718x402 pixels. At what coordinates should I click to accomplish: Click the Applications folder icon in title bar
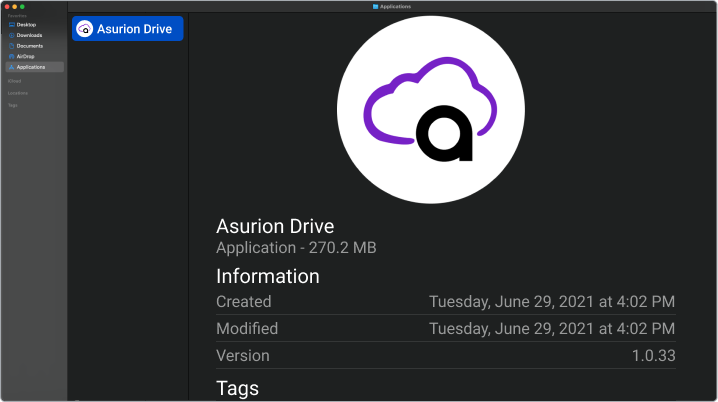click(375, 6)
